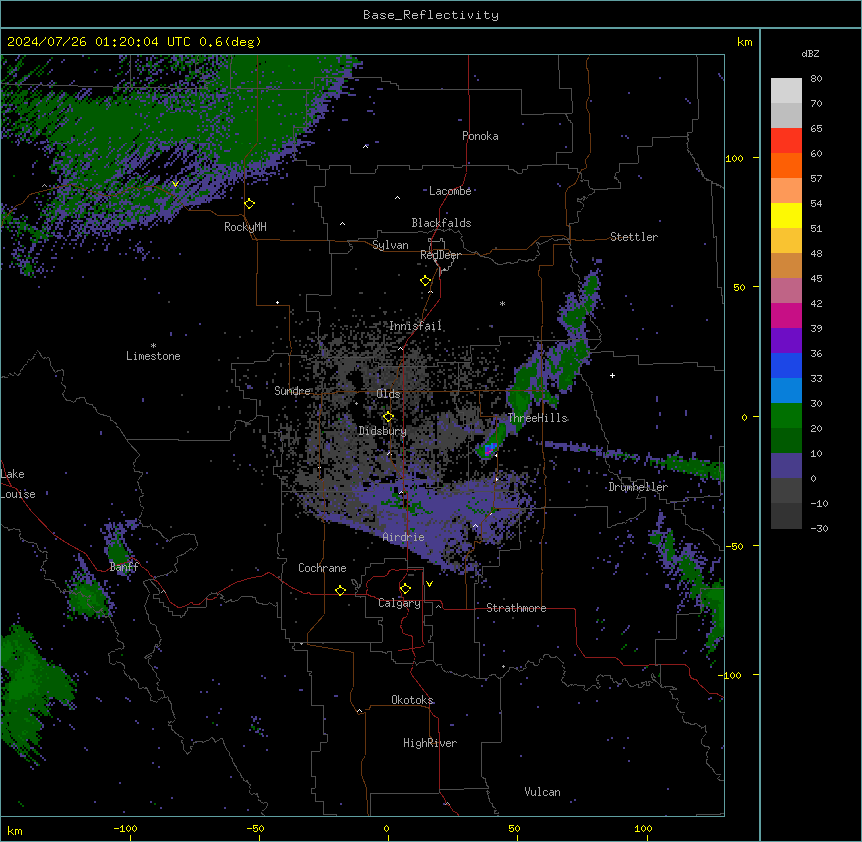Pick the yellow 51-54 dBZ legend swatch
The image size is (862, 842).
coord(786,216)
